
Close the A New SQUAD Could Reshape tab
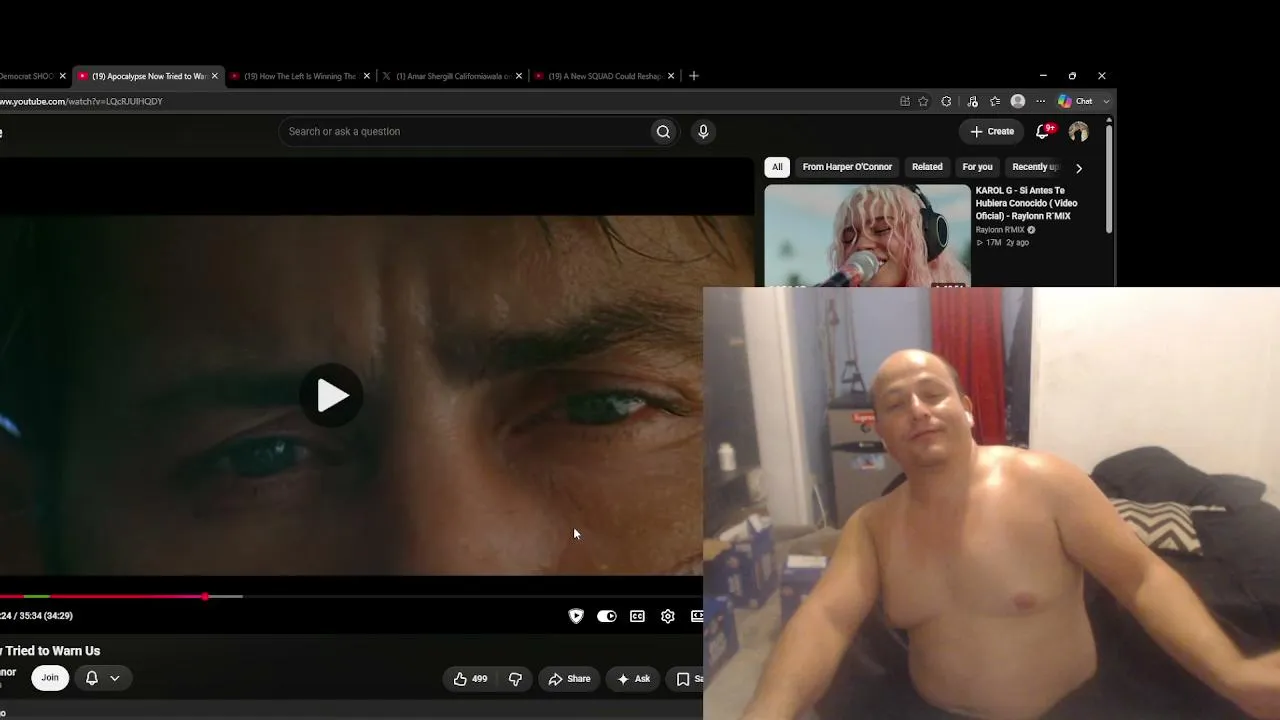[671, 76]
